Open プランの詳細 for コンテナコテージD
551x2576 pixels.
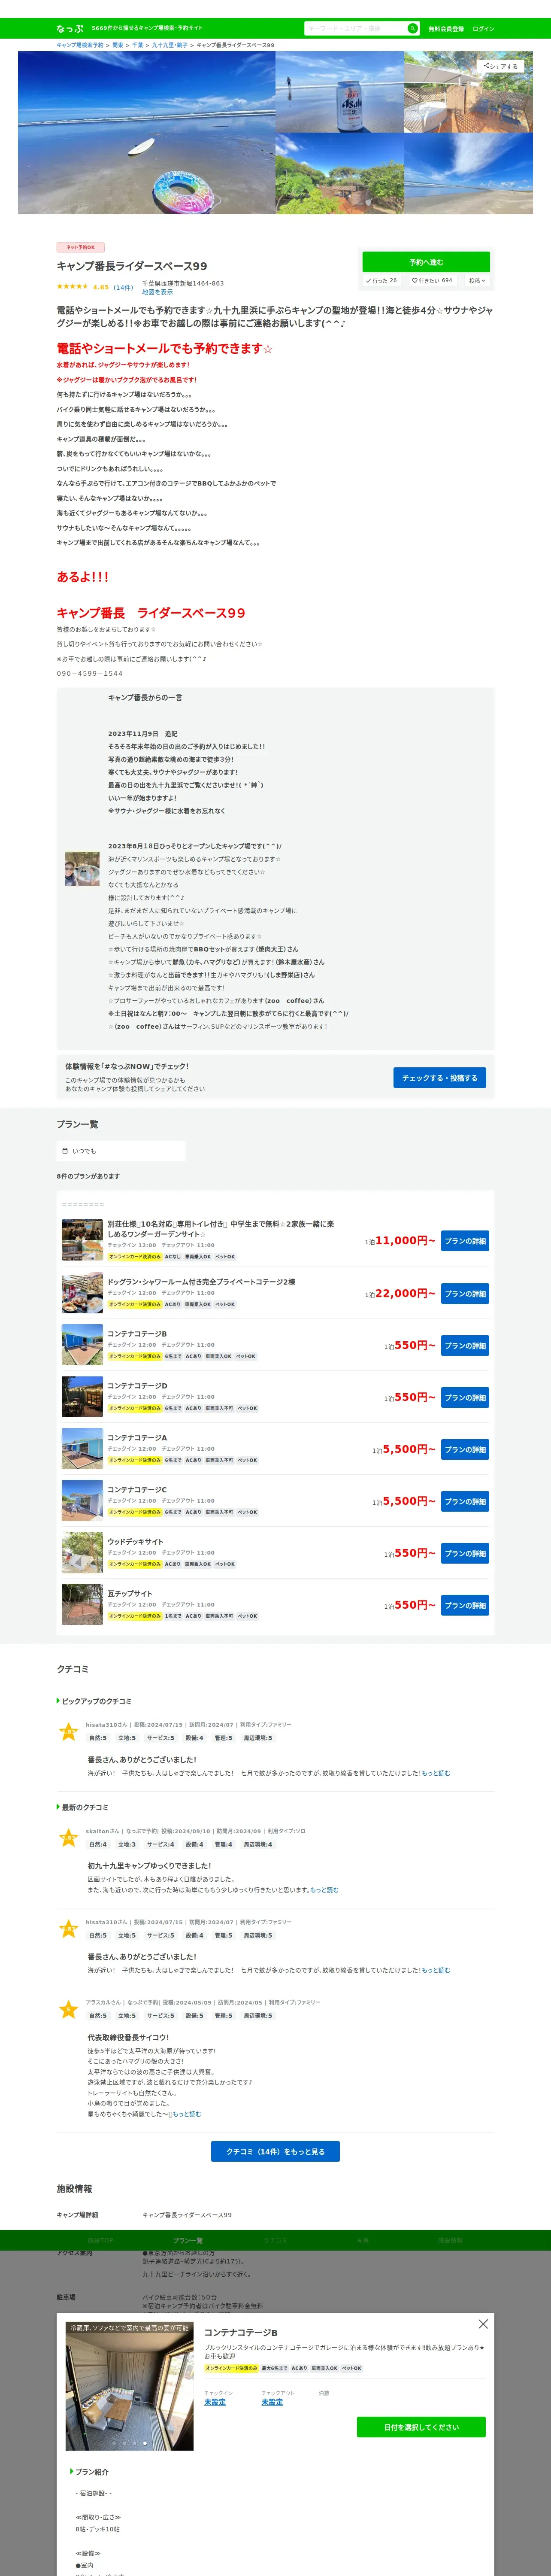pyautogui.click(x=465, y=1398)
